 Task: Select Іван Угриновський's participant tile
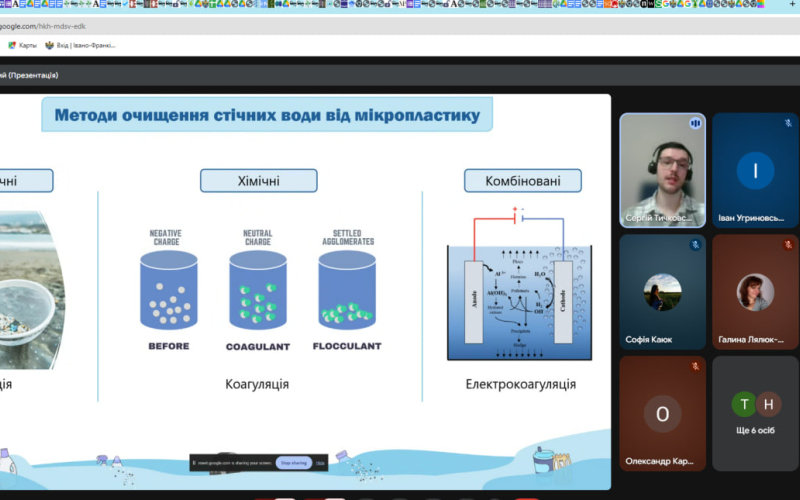[x=755, y=170]
